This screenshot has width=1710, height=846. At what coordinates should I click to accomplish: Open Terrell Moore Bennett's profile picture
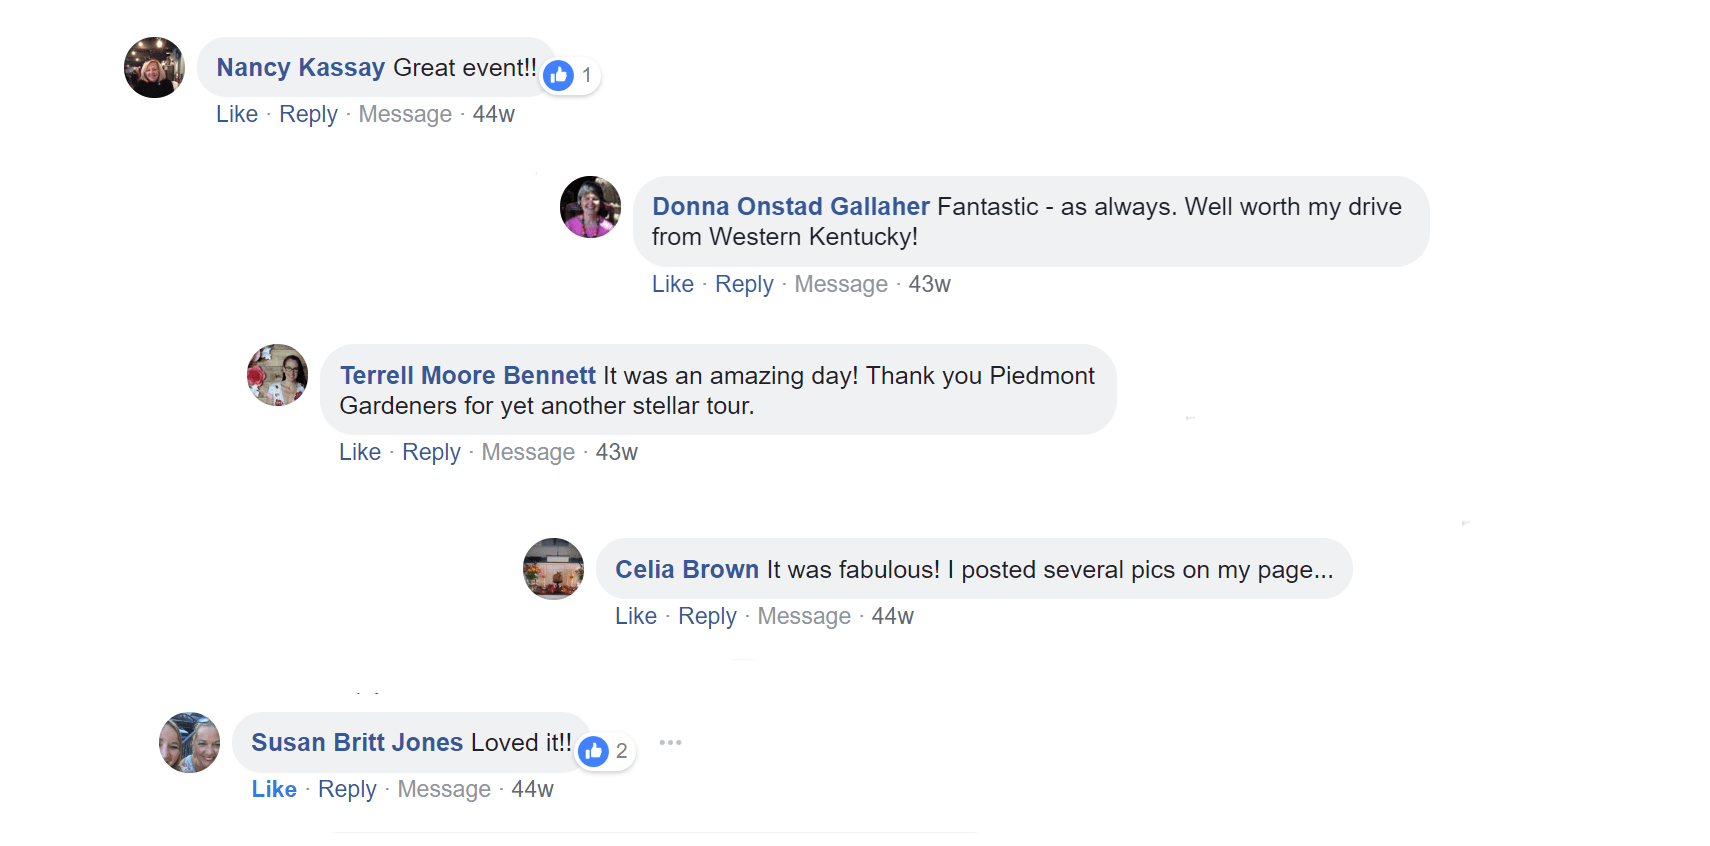click(x=277, y=375)
